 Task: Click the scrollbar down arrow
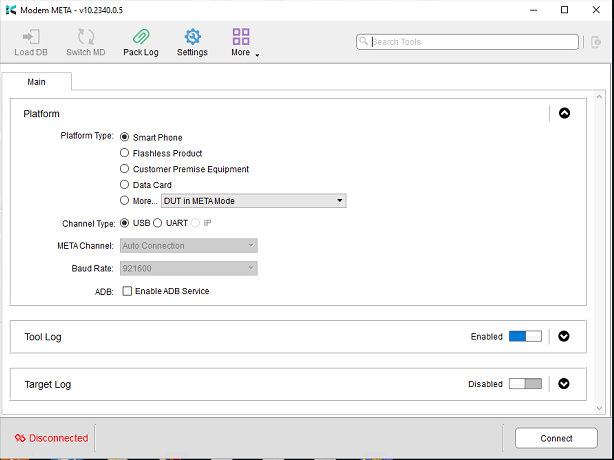[599, 408]
